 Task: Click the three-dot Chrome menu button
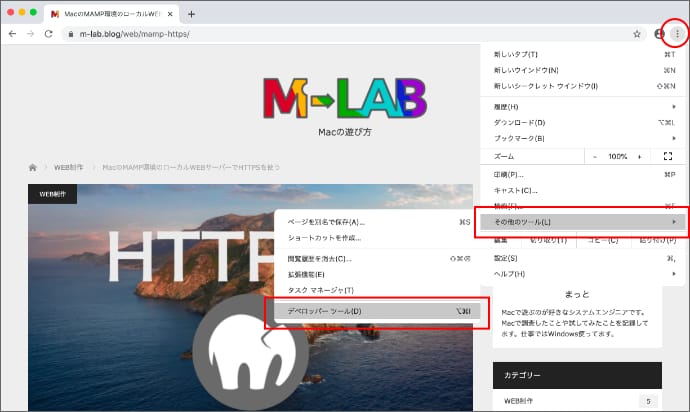point(677,33)
